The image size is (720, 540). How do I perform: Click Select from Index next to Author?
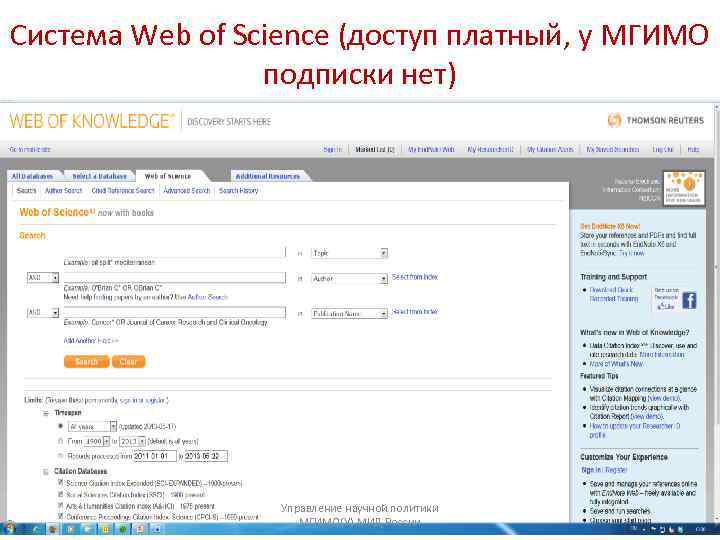pos(415,277)
